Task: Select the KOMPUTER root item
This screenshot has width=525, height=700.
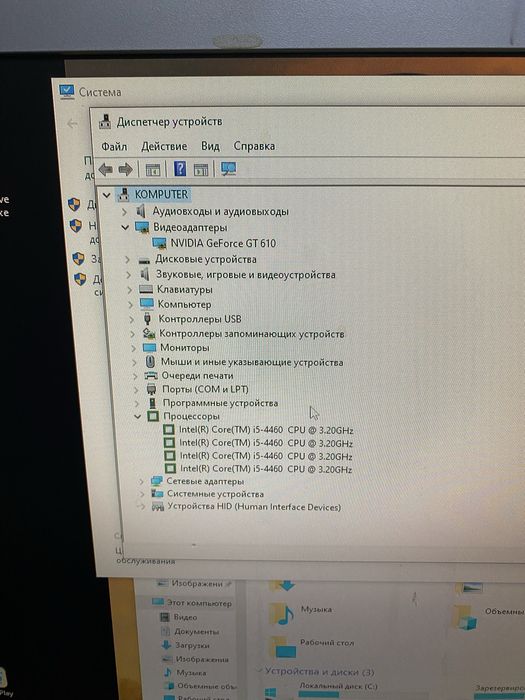Action: click(161, 195)
